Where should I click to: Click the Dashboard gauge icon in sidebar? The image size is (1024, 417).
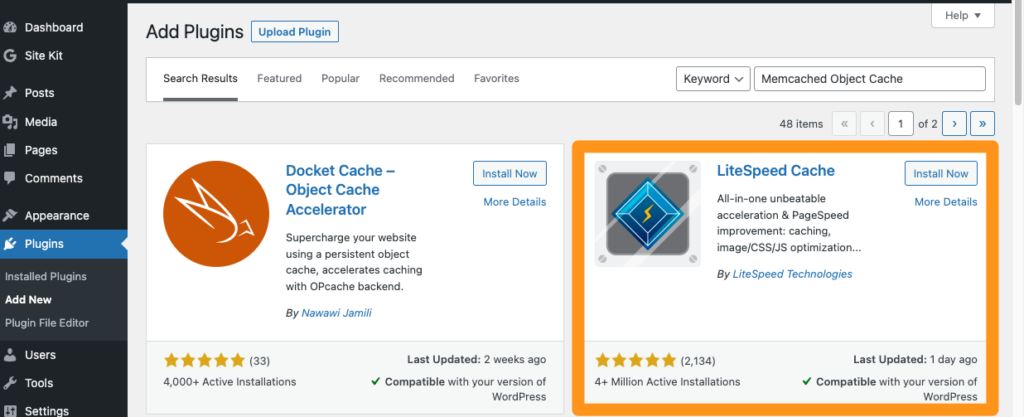(x=10, y=27)
